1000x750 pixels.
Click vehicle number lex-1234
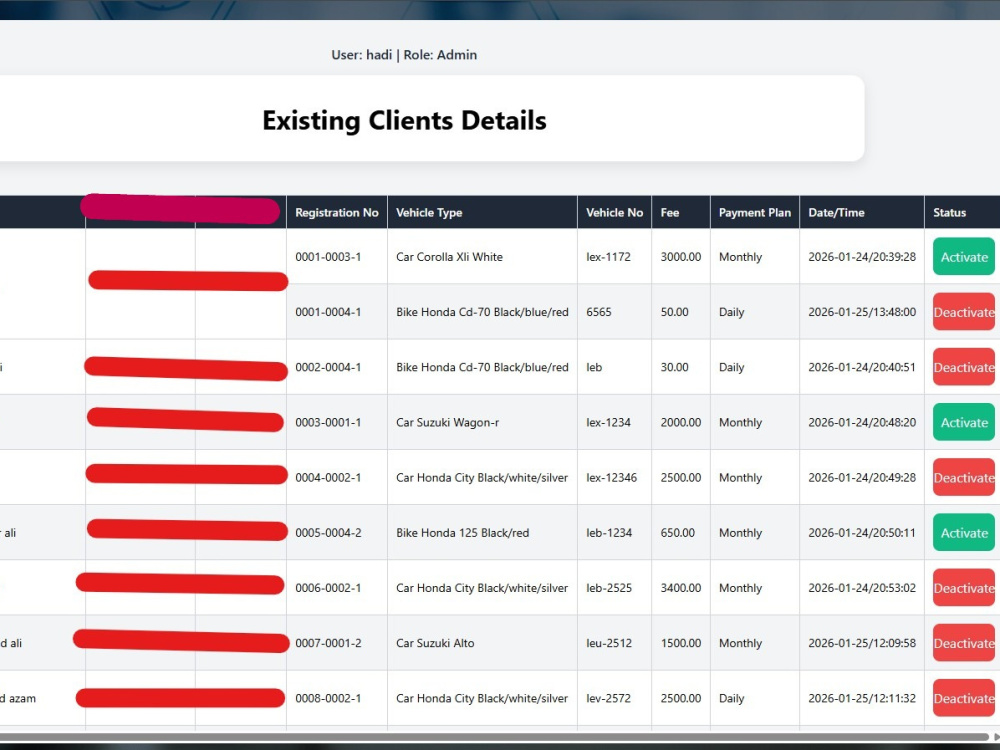pos(608,422)
